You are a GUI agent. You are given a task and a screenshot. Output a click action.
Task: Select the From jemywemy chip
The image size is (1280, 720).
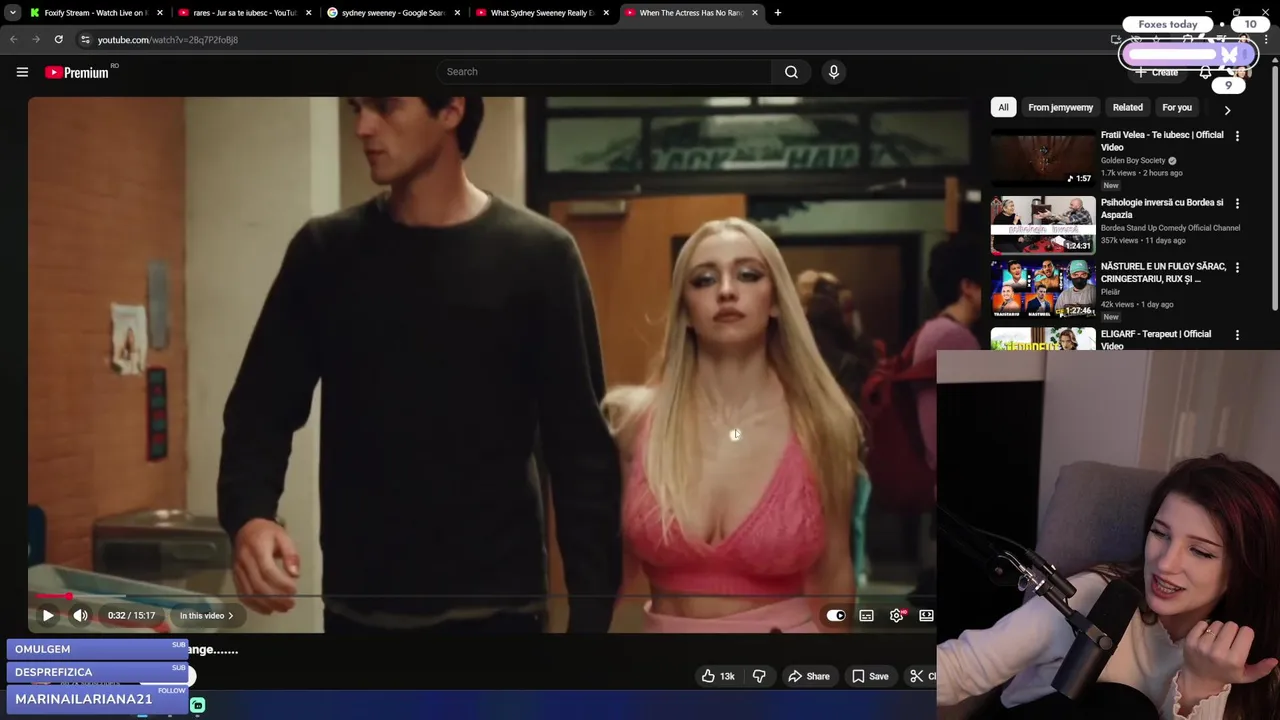pos(1061,107)
